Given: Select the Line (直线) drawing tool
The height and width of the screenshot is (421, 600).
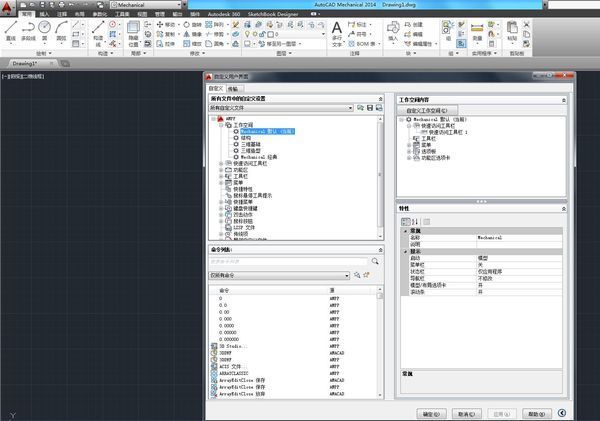Looking at the screenshot, I should click(x=11, y=30).
